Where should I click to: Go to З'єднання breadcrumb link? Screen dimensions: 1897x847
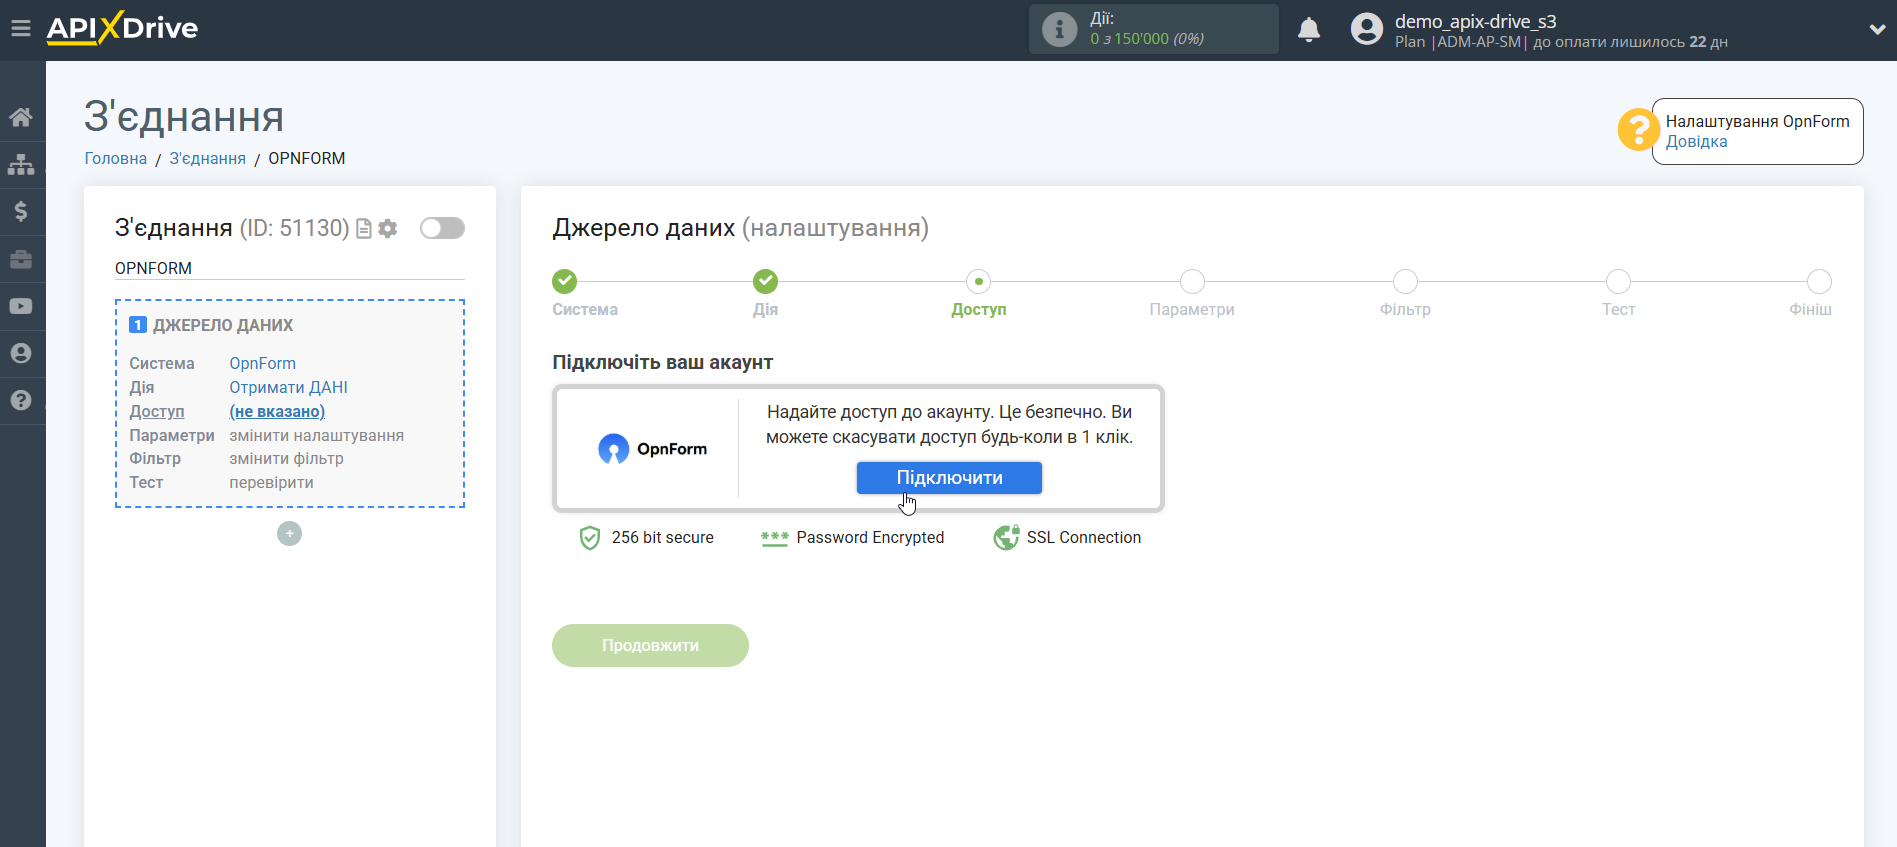(207, 158)
